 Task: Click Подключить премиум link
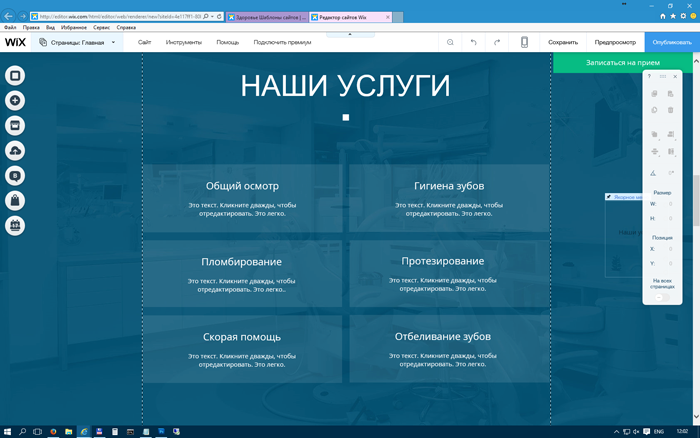coord(282,42)
